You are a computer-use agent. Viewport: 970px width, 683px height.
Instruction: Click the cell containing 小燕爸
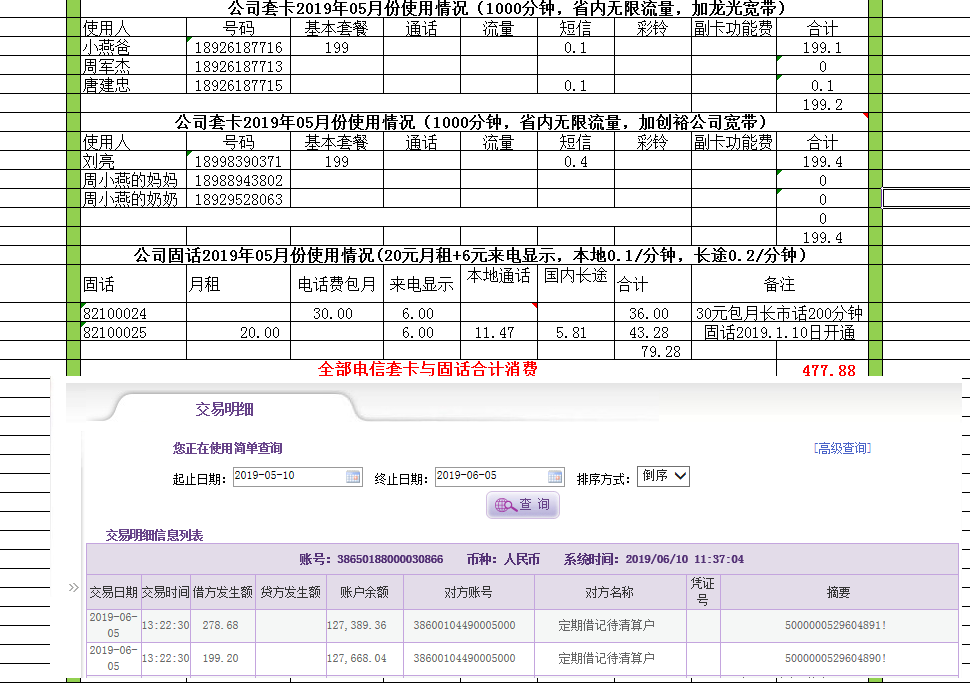pyautogui.click(x=133, y=48)
